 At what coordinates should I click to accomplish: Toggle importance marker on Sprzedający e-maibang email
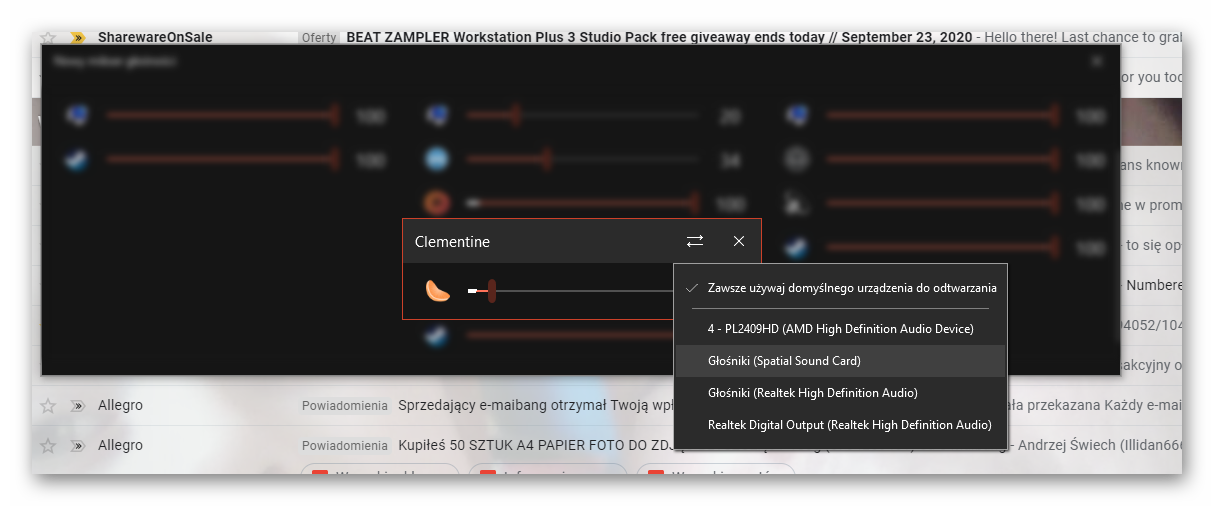pyautogui.click(x=77, y=406)
